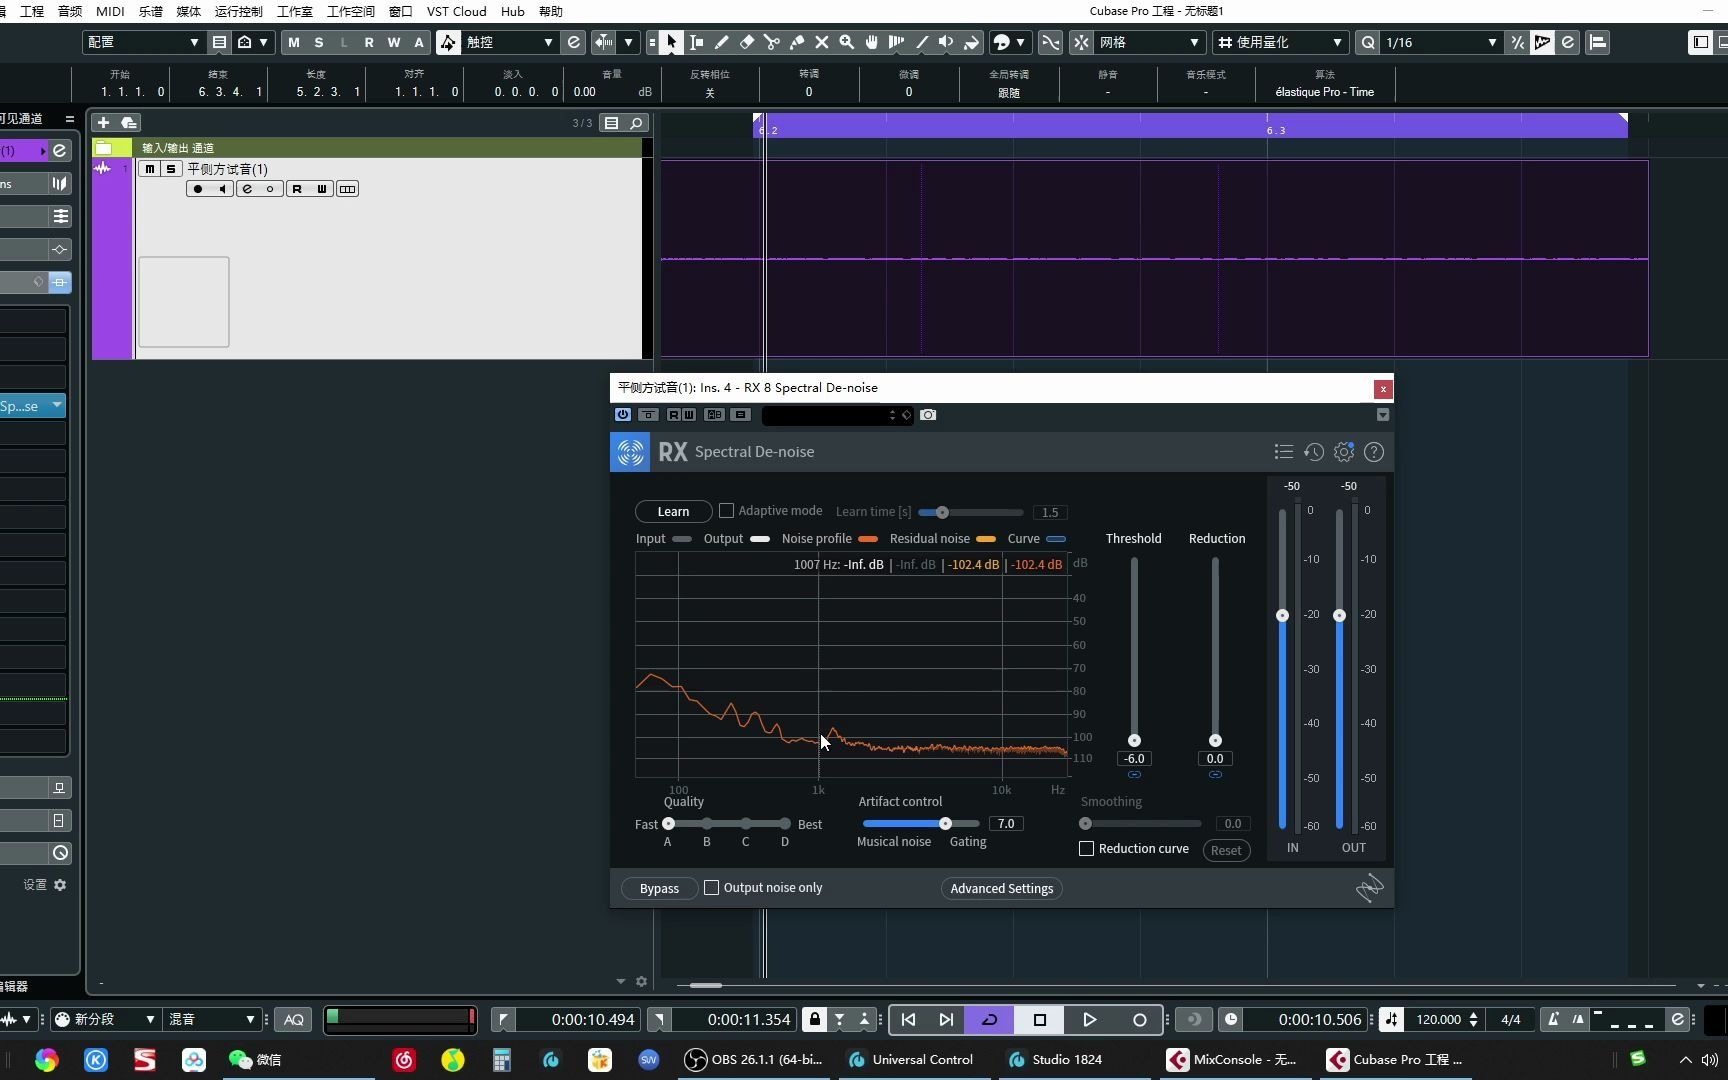Screen dimensions: 1728x1080
Task: Open the 音频 menu
Action: pyautogui.click(x=70, y=11)
